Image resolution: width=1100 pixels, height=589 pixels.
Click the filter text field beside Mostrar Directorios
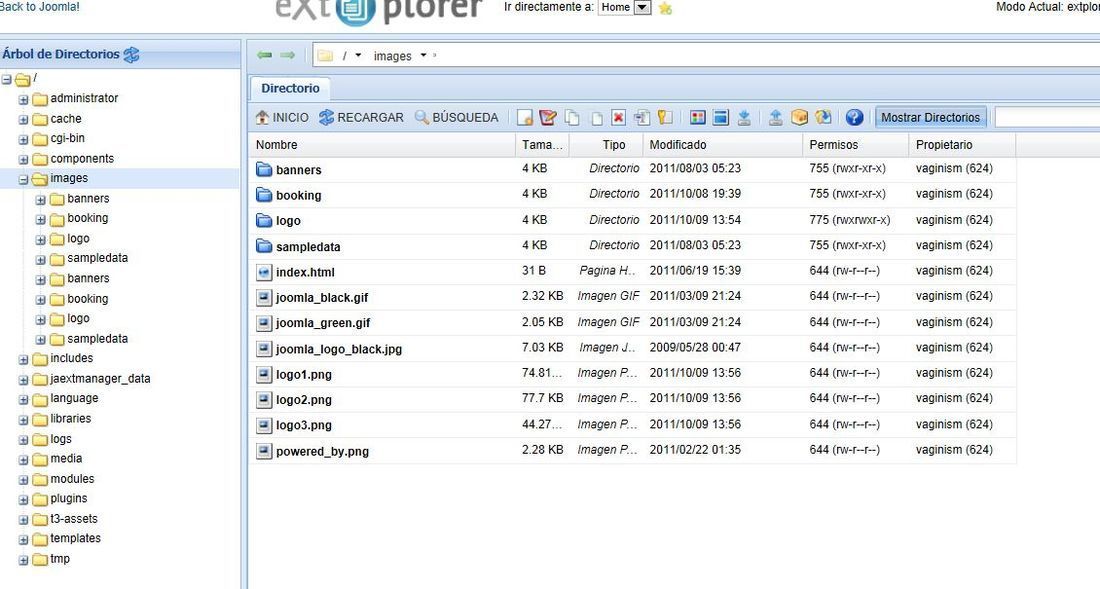pyautogui.click(x=1047, y=117)
